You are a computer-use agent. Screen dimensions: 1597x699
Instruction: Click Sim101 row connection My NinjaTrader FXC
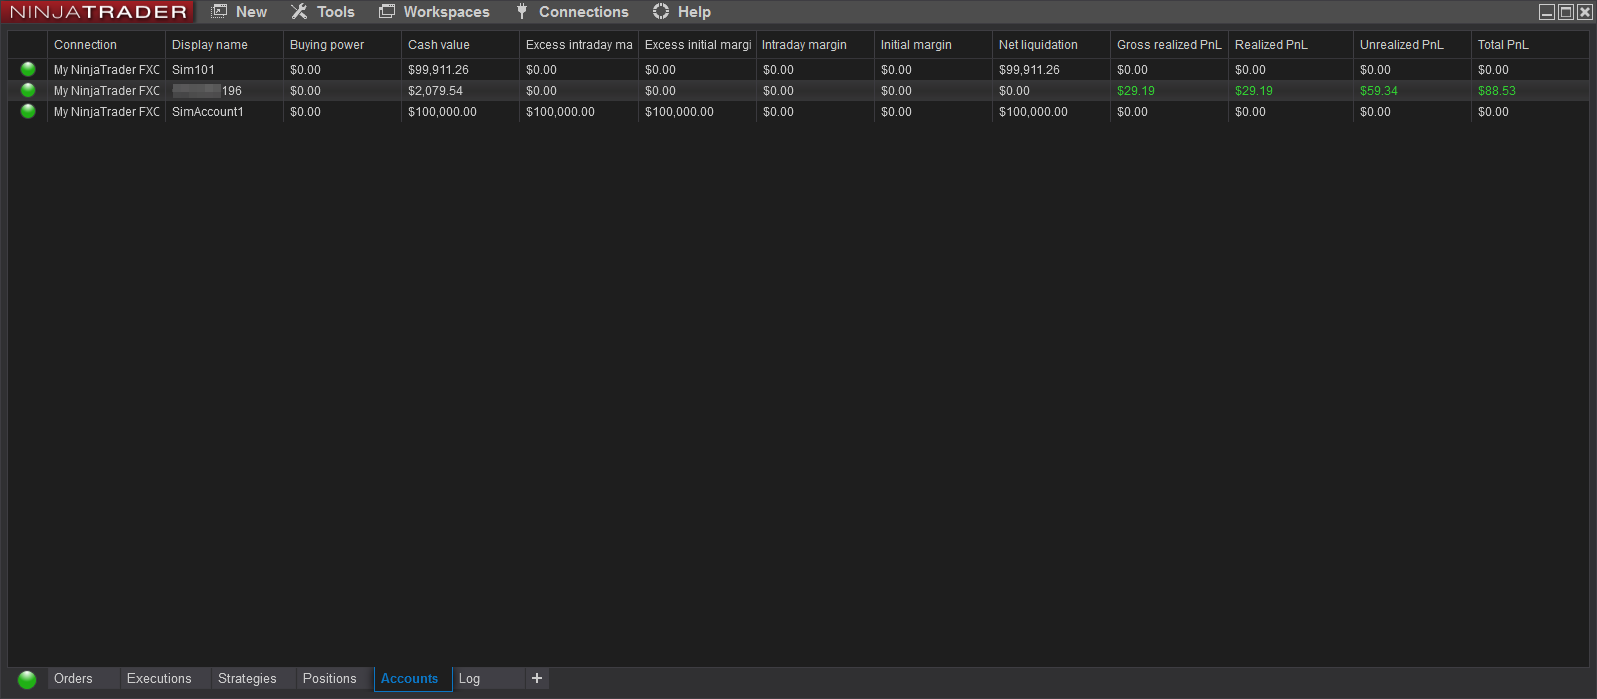[107, 70]
